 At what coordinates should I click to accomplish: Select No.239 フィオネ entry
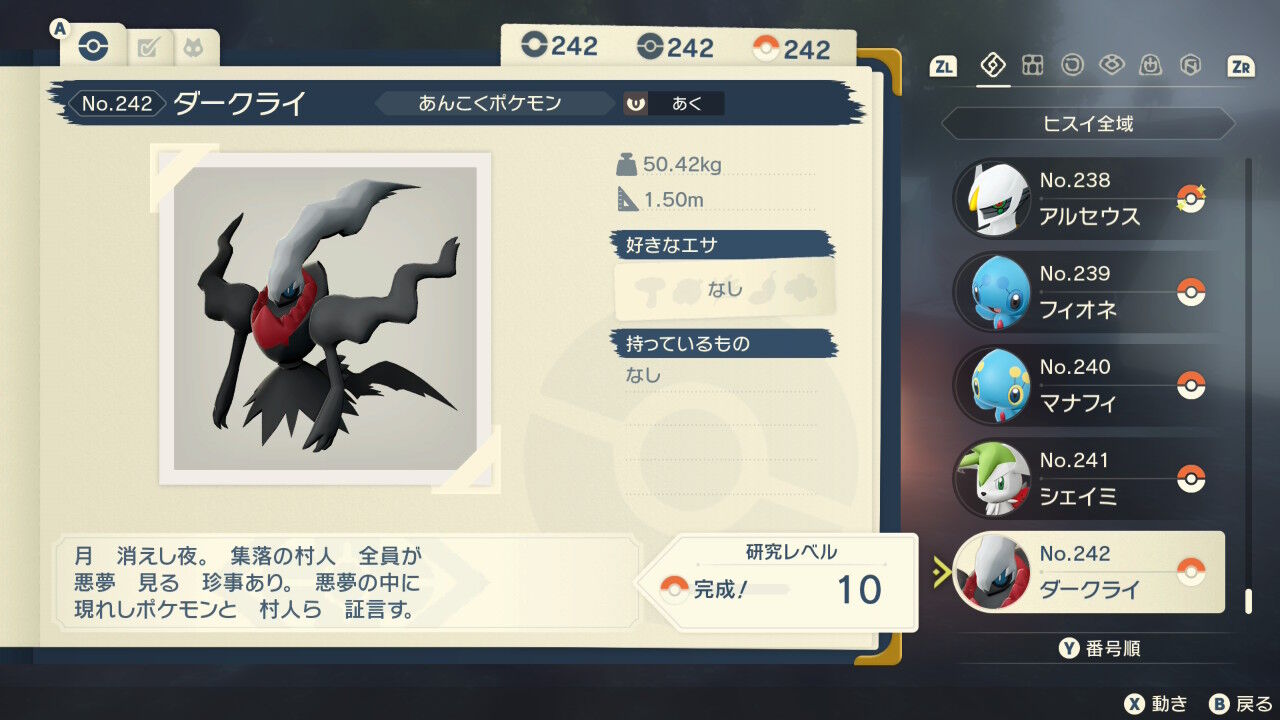(1088, 291)
